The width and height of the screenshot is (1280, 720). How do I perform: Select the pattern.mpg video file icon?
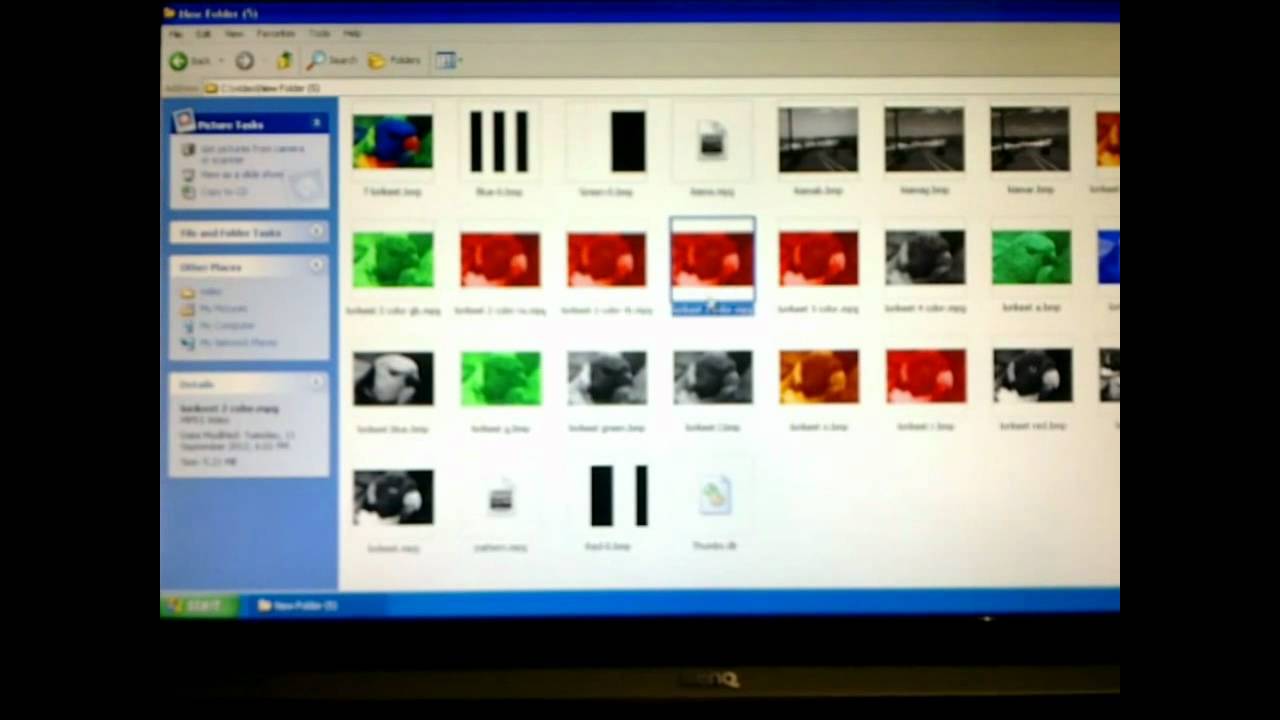pyautogui.click(x=500, y=496)
